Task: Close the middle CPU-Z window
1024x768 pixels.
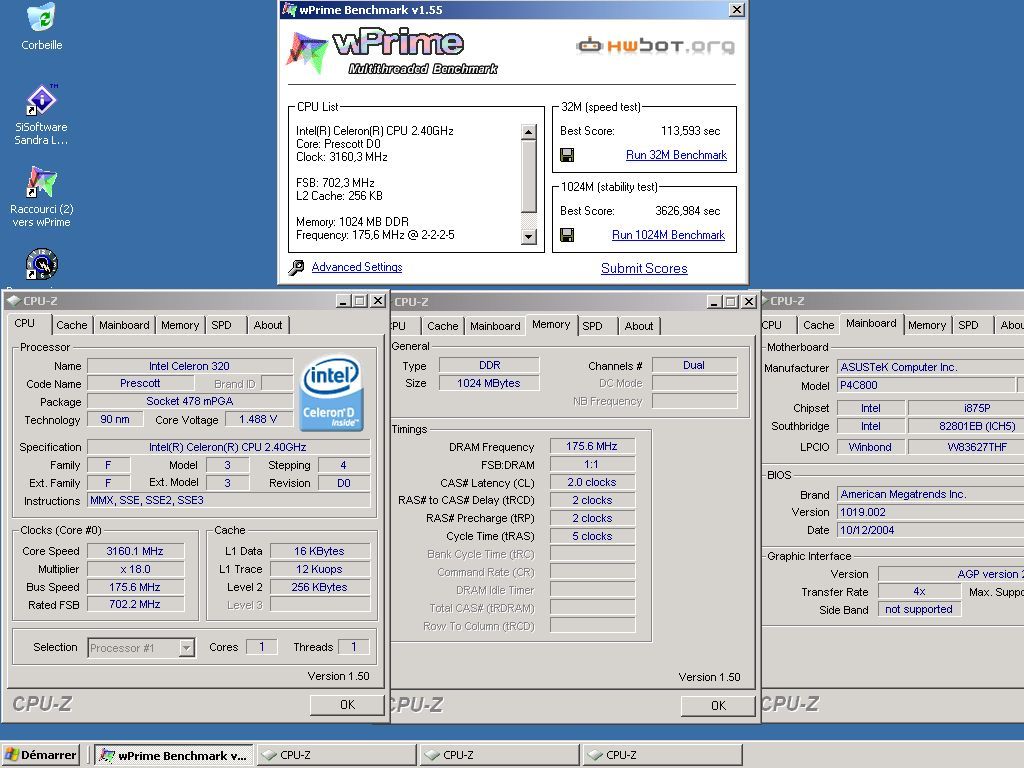Action: click(x=749, y=302)
